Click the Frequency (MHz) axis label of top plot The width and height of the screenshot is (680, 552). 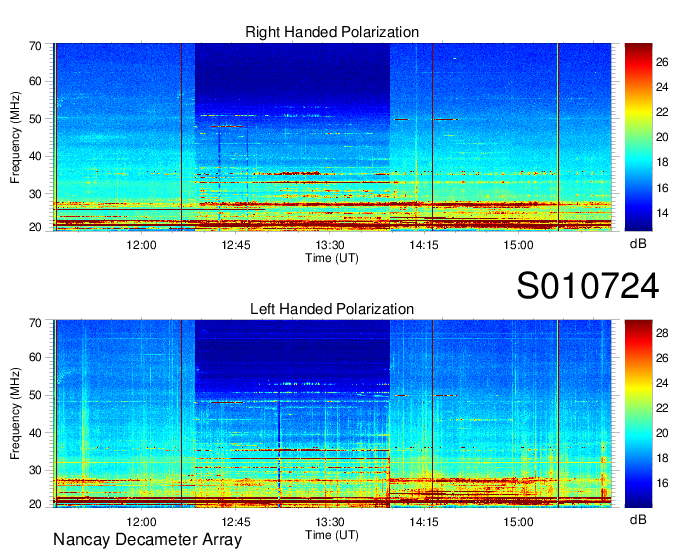coord(15,137)
